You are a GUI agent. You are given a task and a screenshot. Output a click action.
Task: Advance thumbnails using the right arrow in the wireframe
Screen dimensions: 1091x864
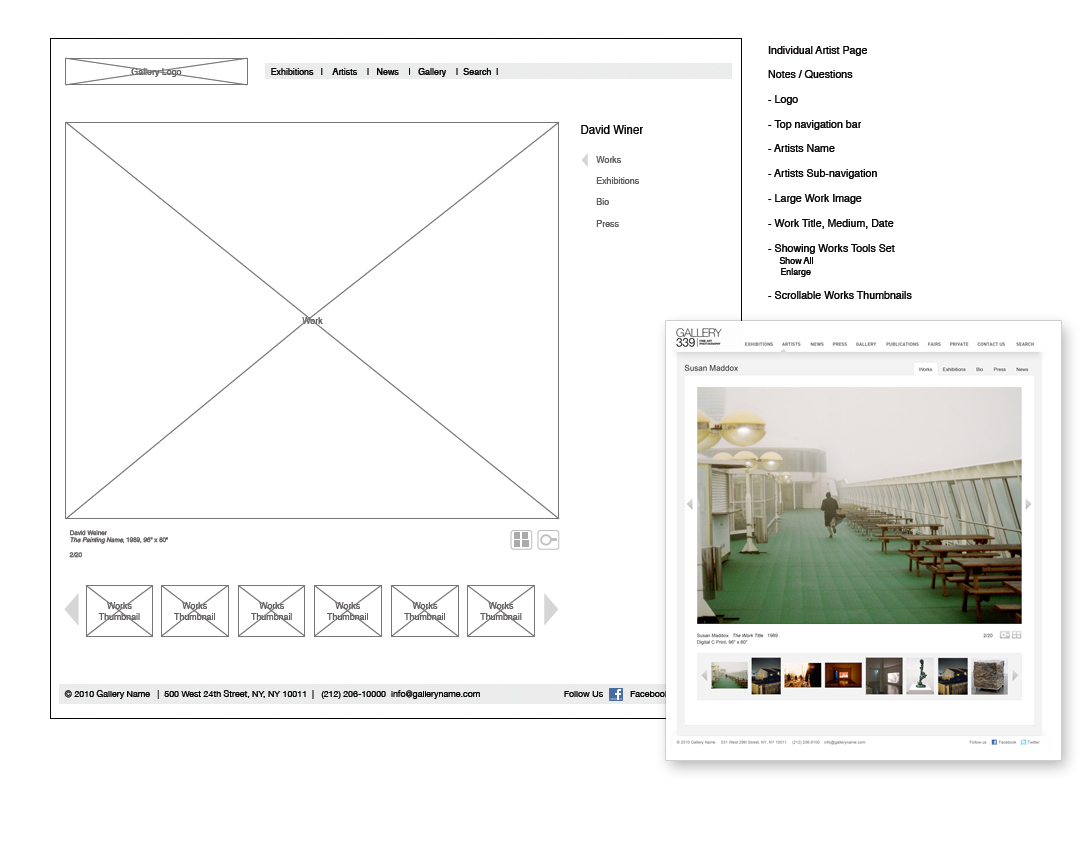point(550,610)
